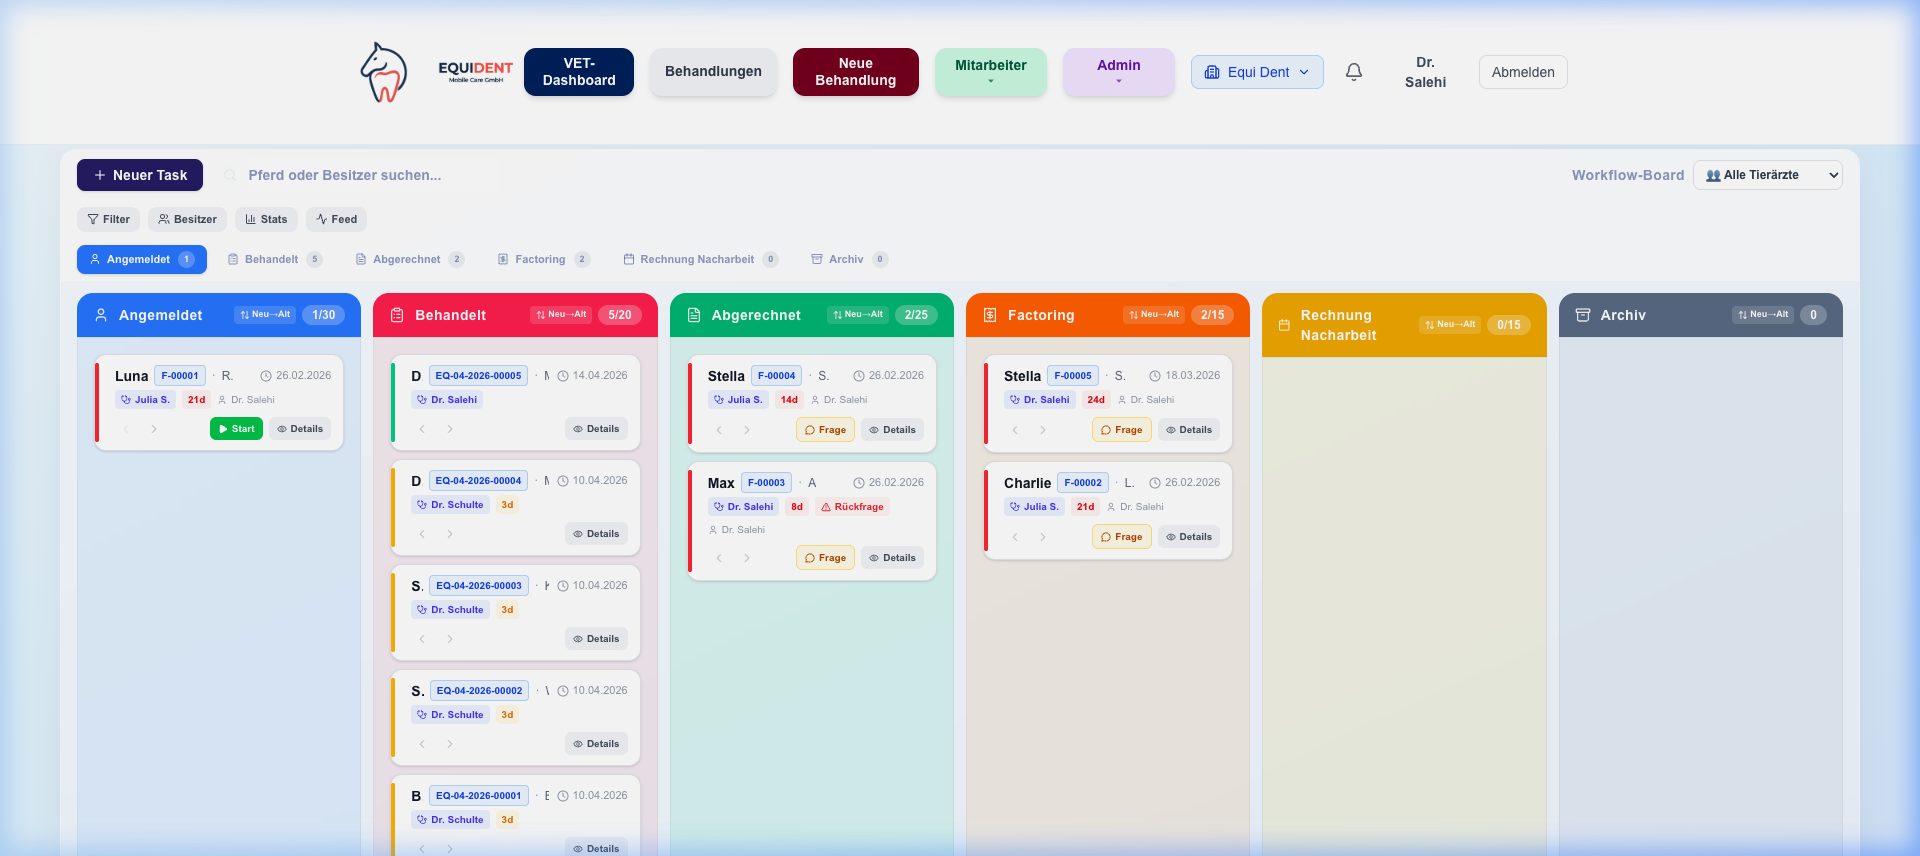Image resolution: width=1920 pixels, height=856 pixels.
Task: Create a new task with Neuer Task
Action: coord(140,175)
